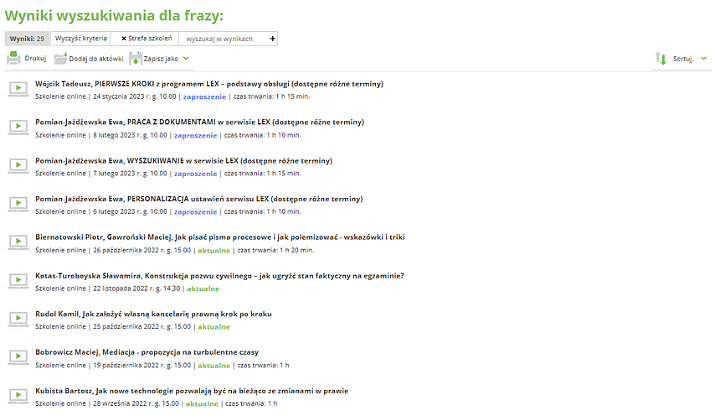Click the Wyniki: 29 results tab
715x420 pixels.
(27, 38)
